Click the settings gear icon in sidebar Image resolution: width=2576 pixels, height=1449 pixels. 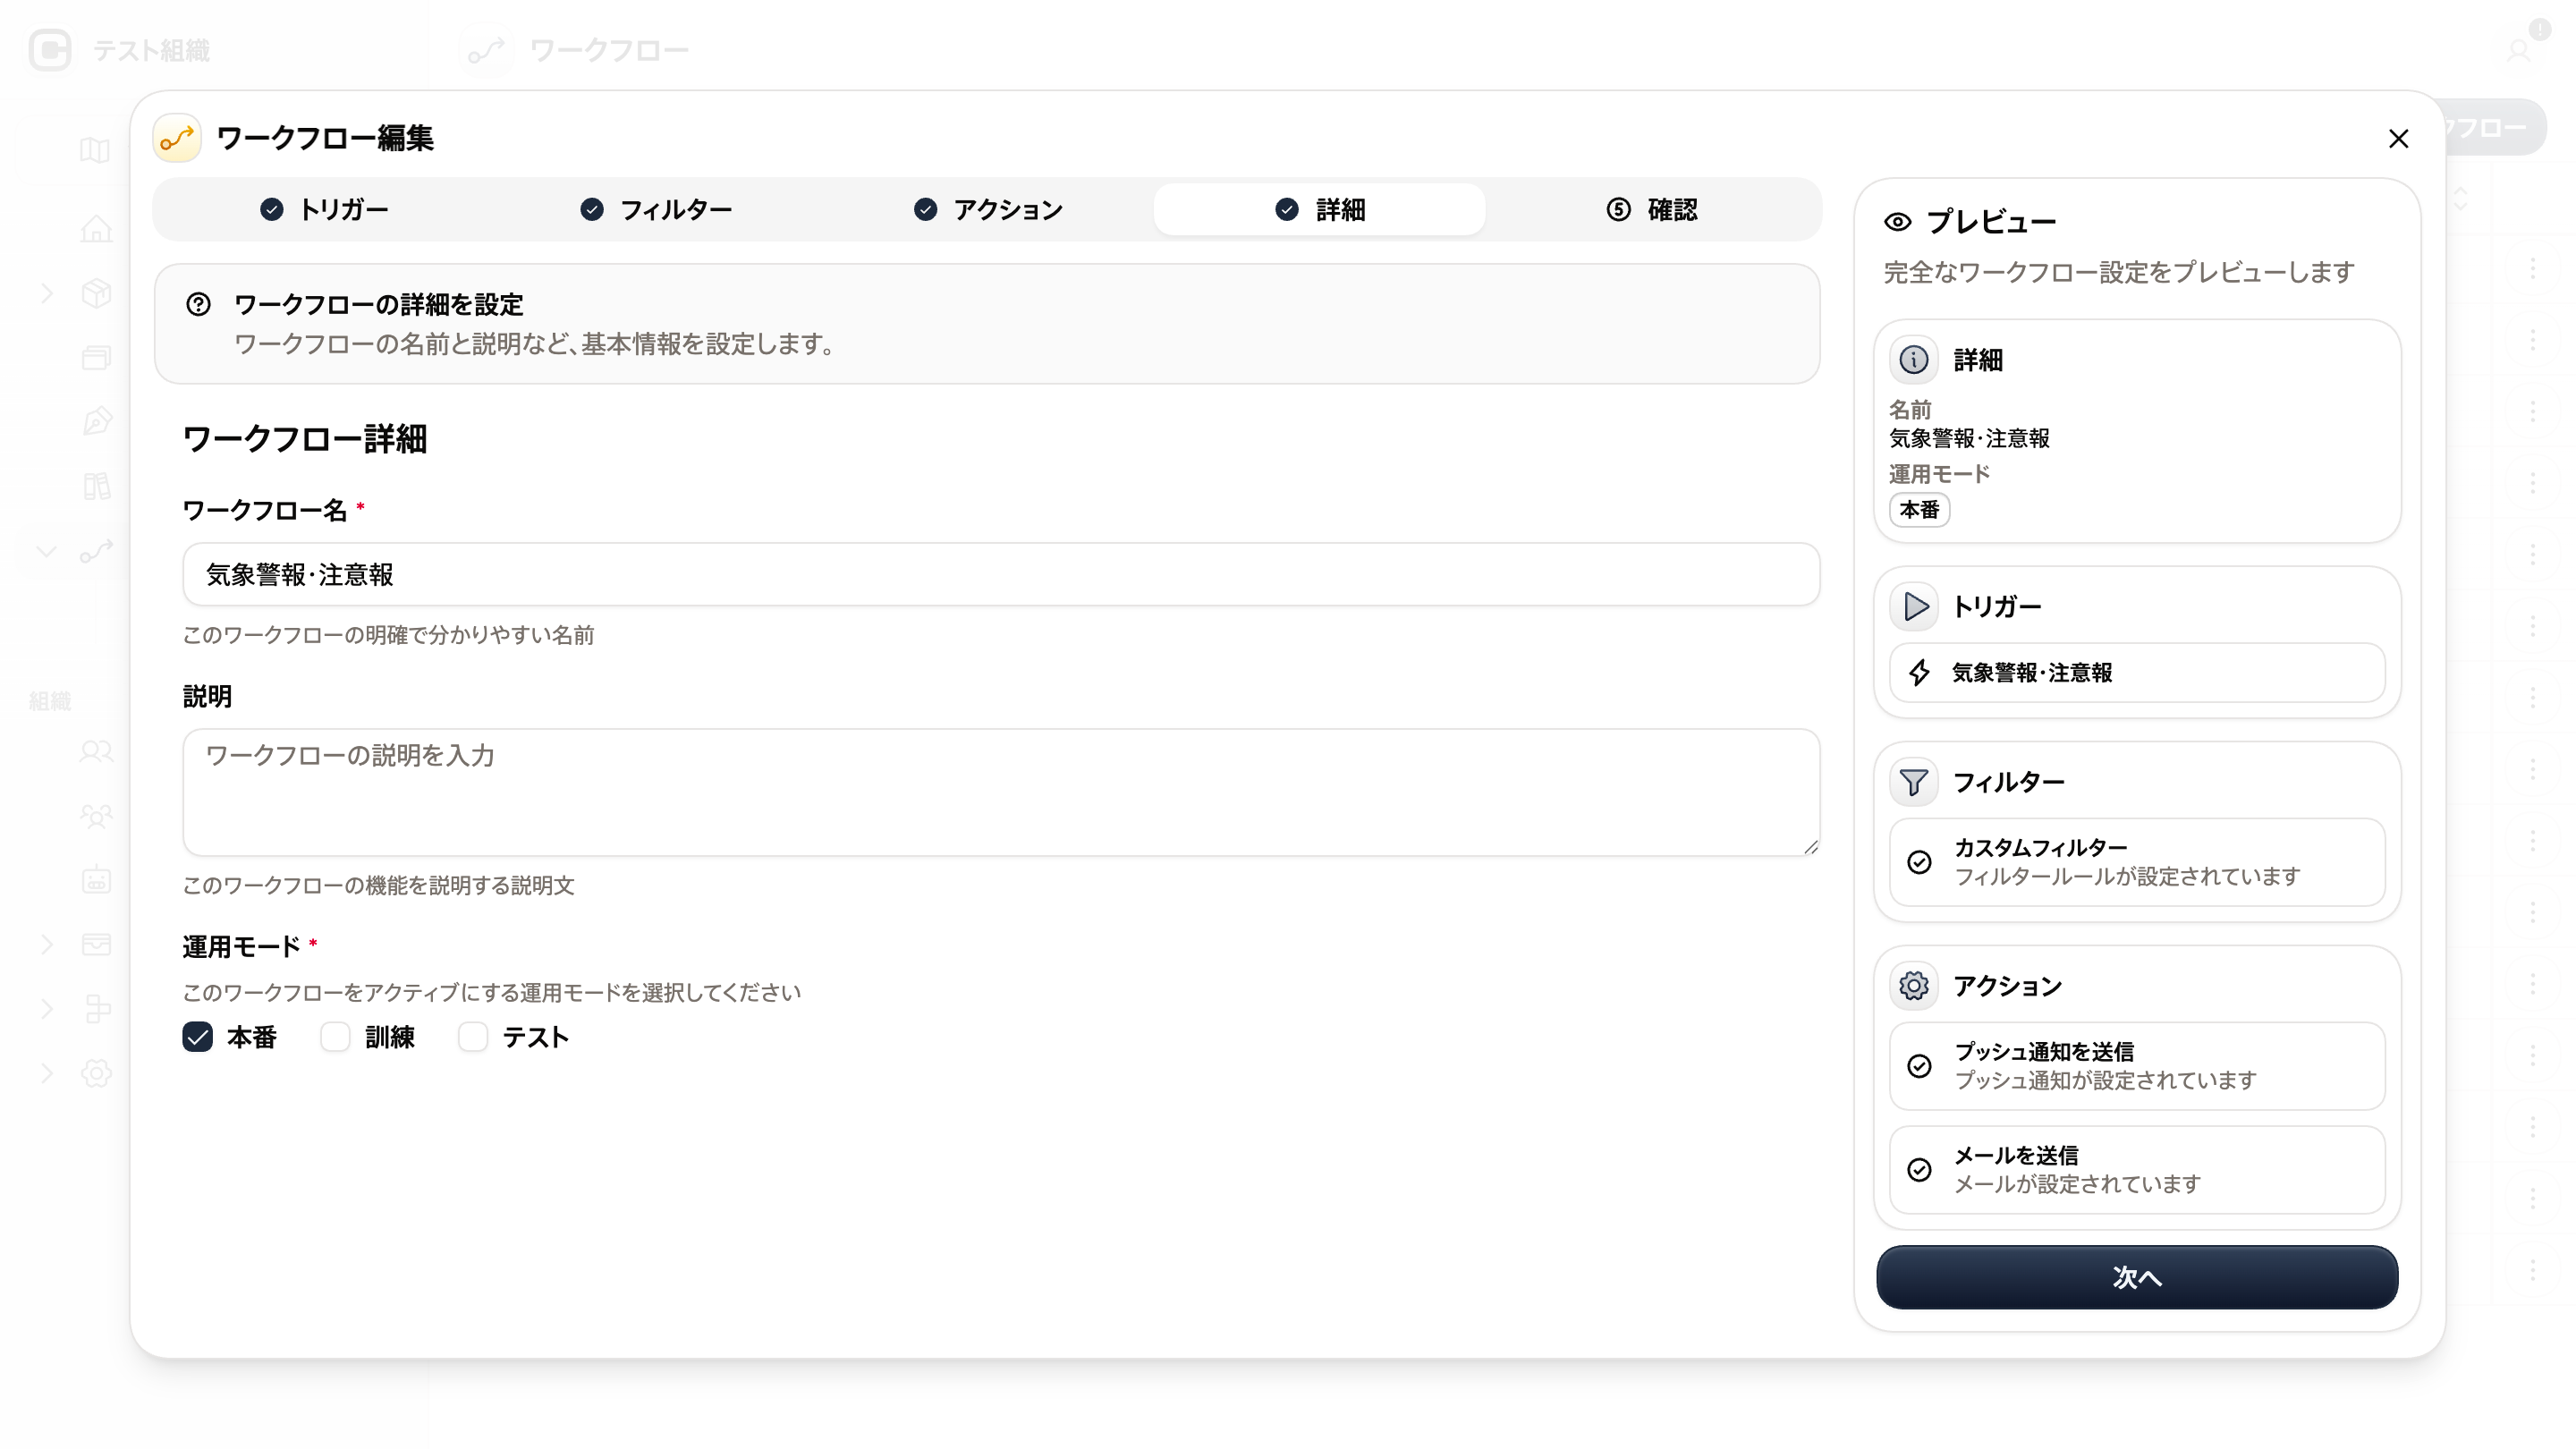(x=96, y=1073)
